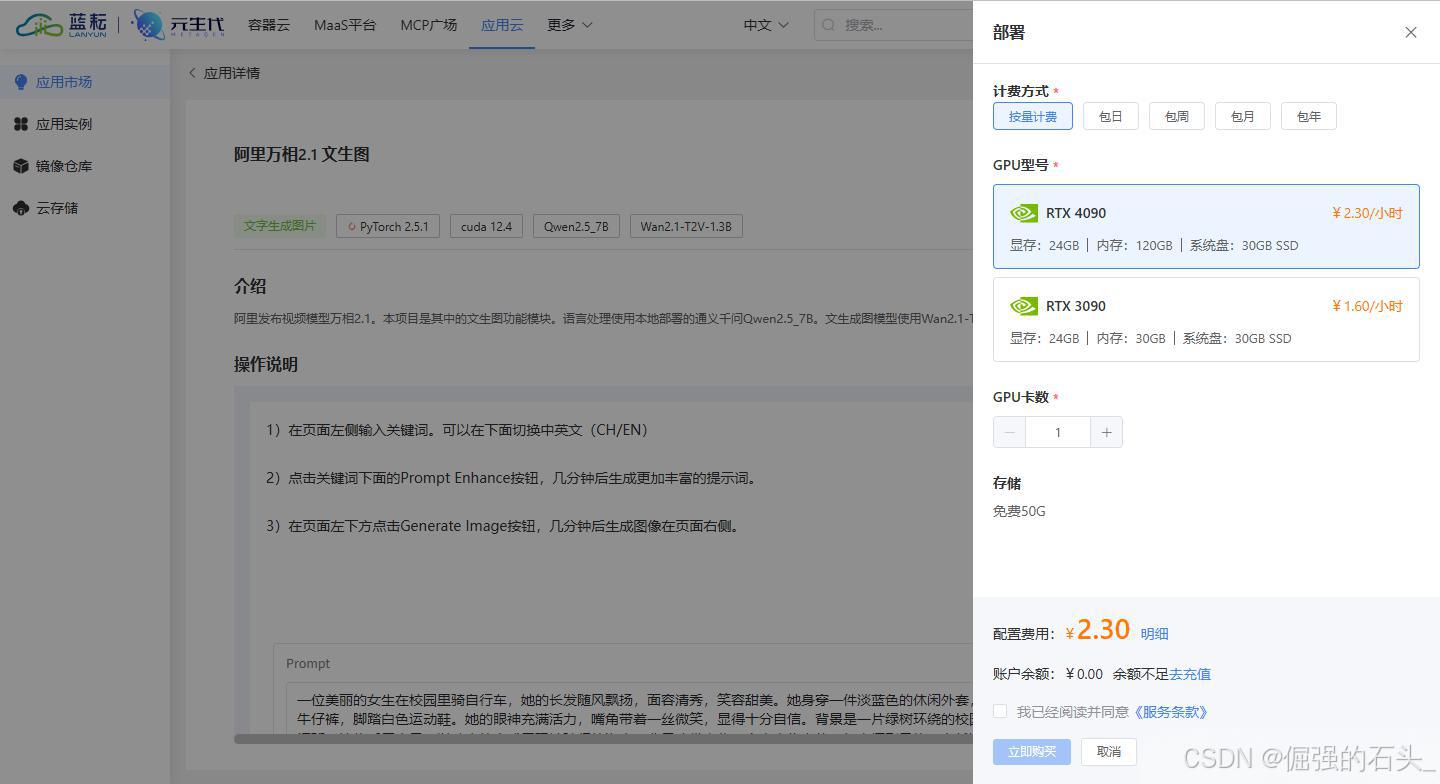
Task: Select 云存储 in sidebar
Action: coord(85,208)
